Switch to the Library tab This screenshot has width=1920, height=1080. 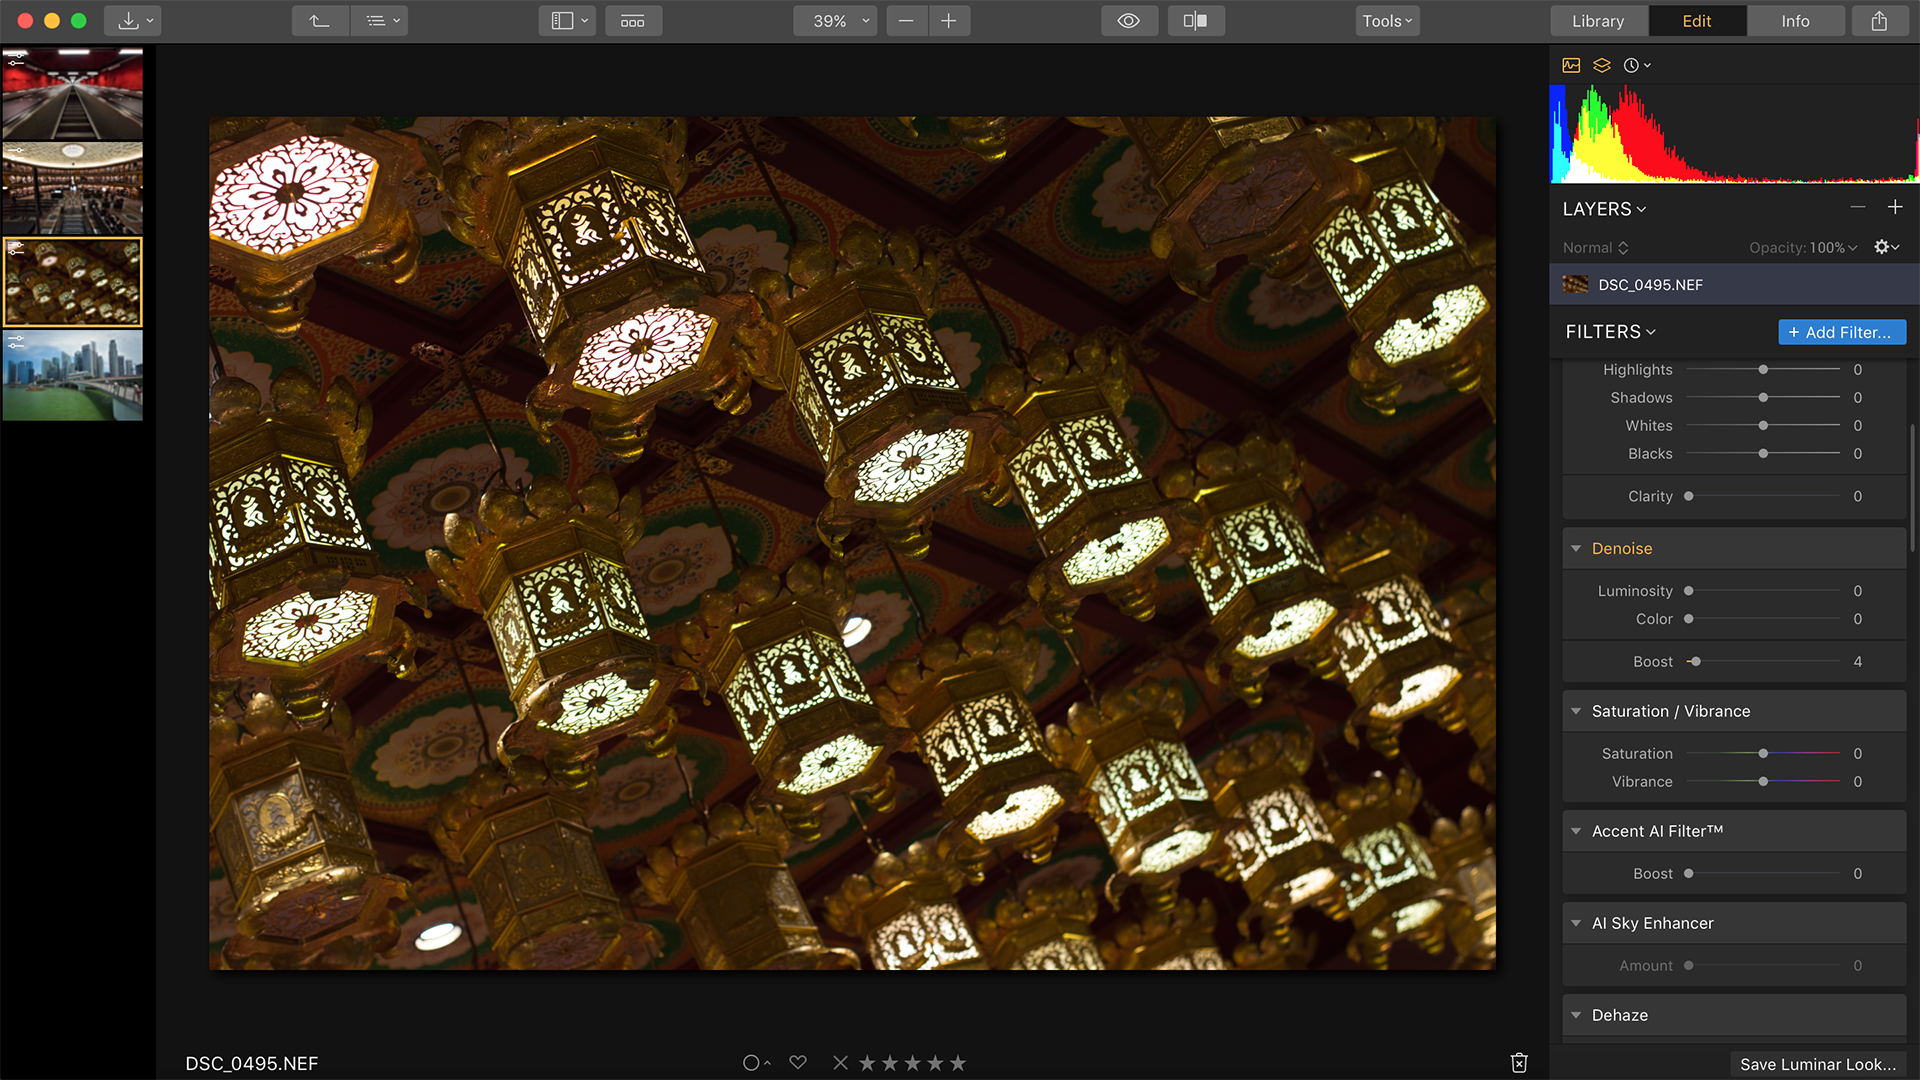click(x=1597, y=21)
